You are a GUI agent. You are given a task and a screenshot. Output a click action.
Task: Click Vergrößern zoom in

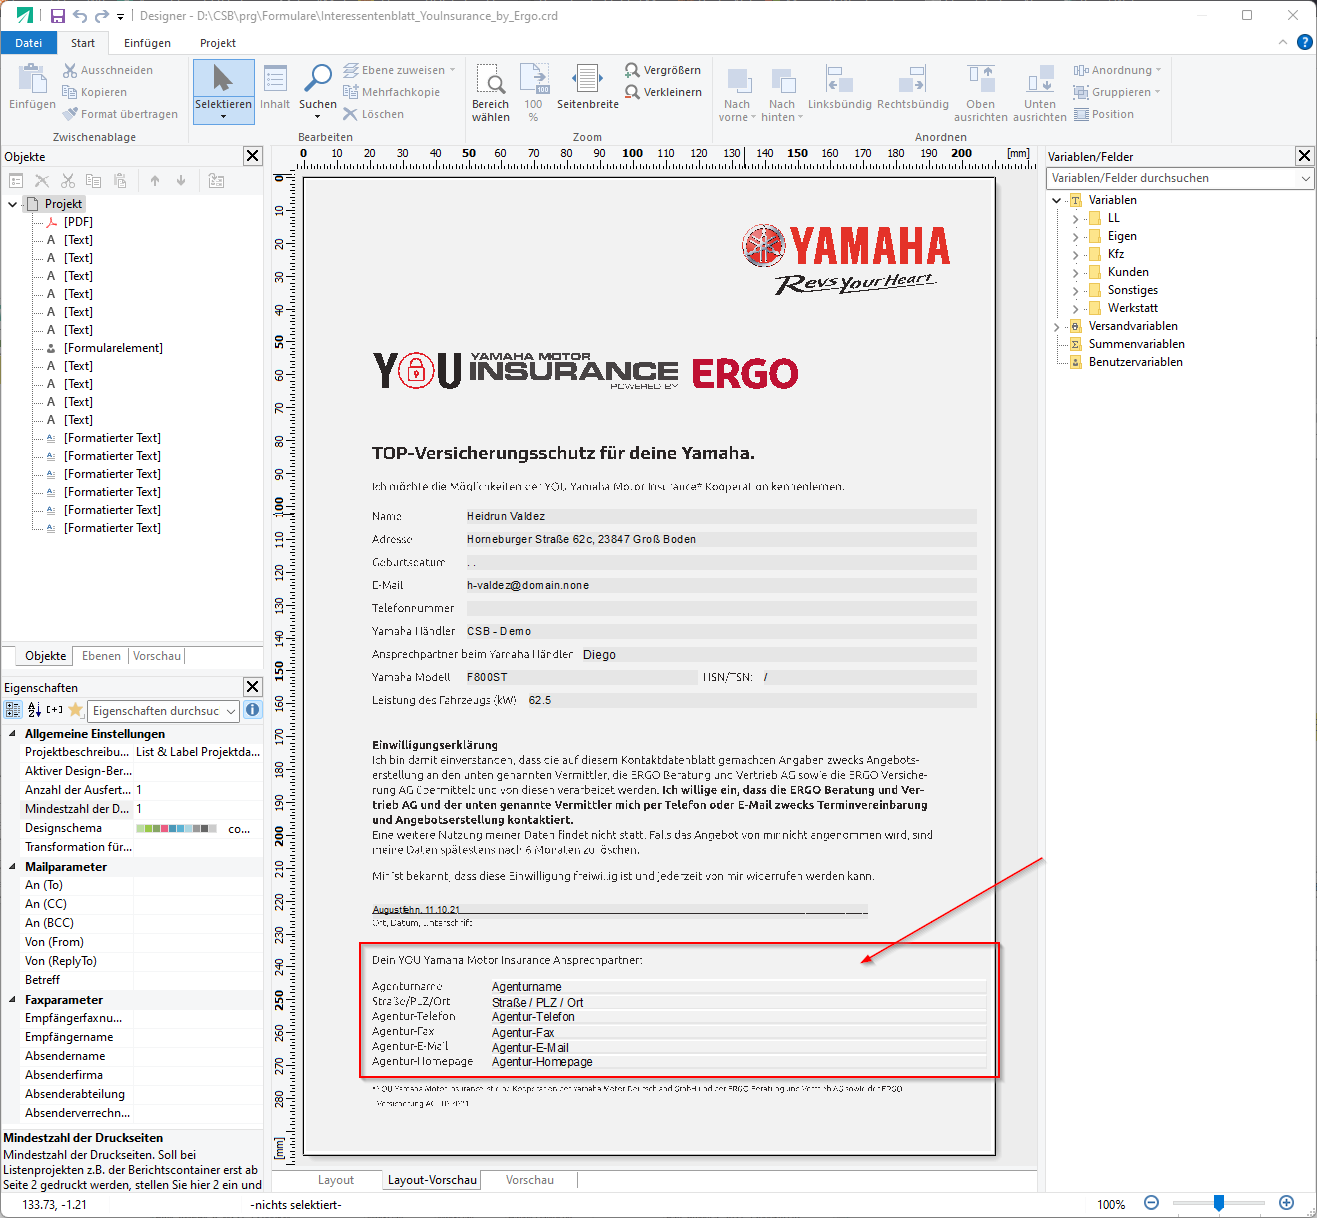662,70
